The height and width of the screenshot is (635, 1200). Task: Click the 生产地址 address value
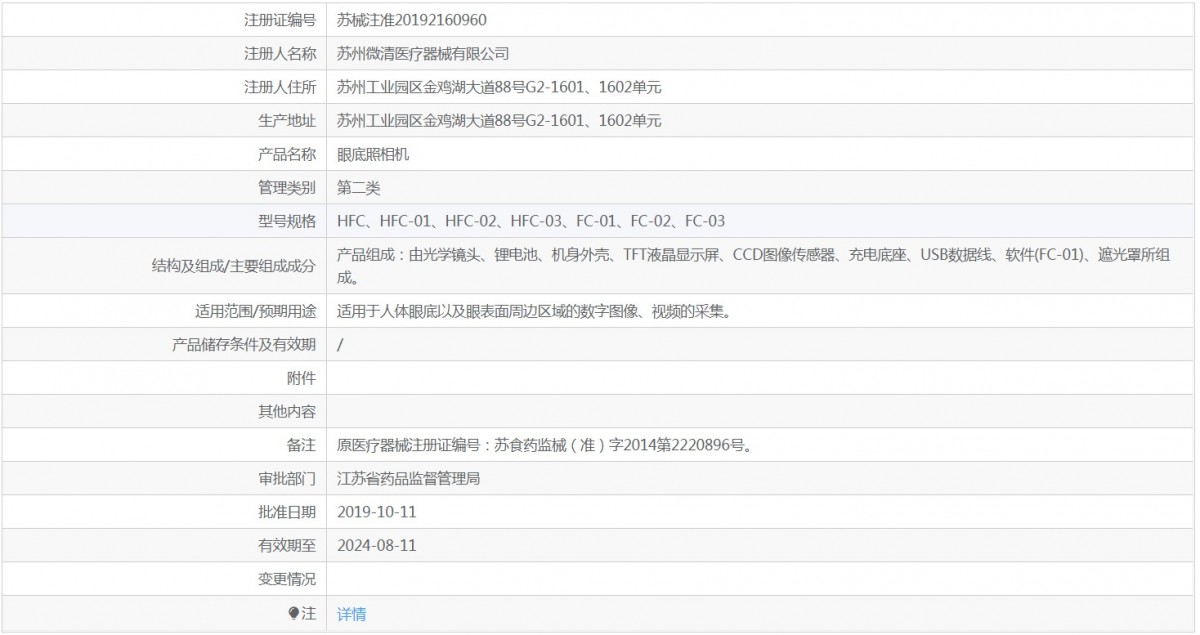click(x=499, y=121)
